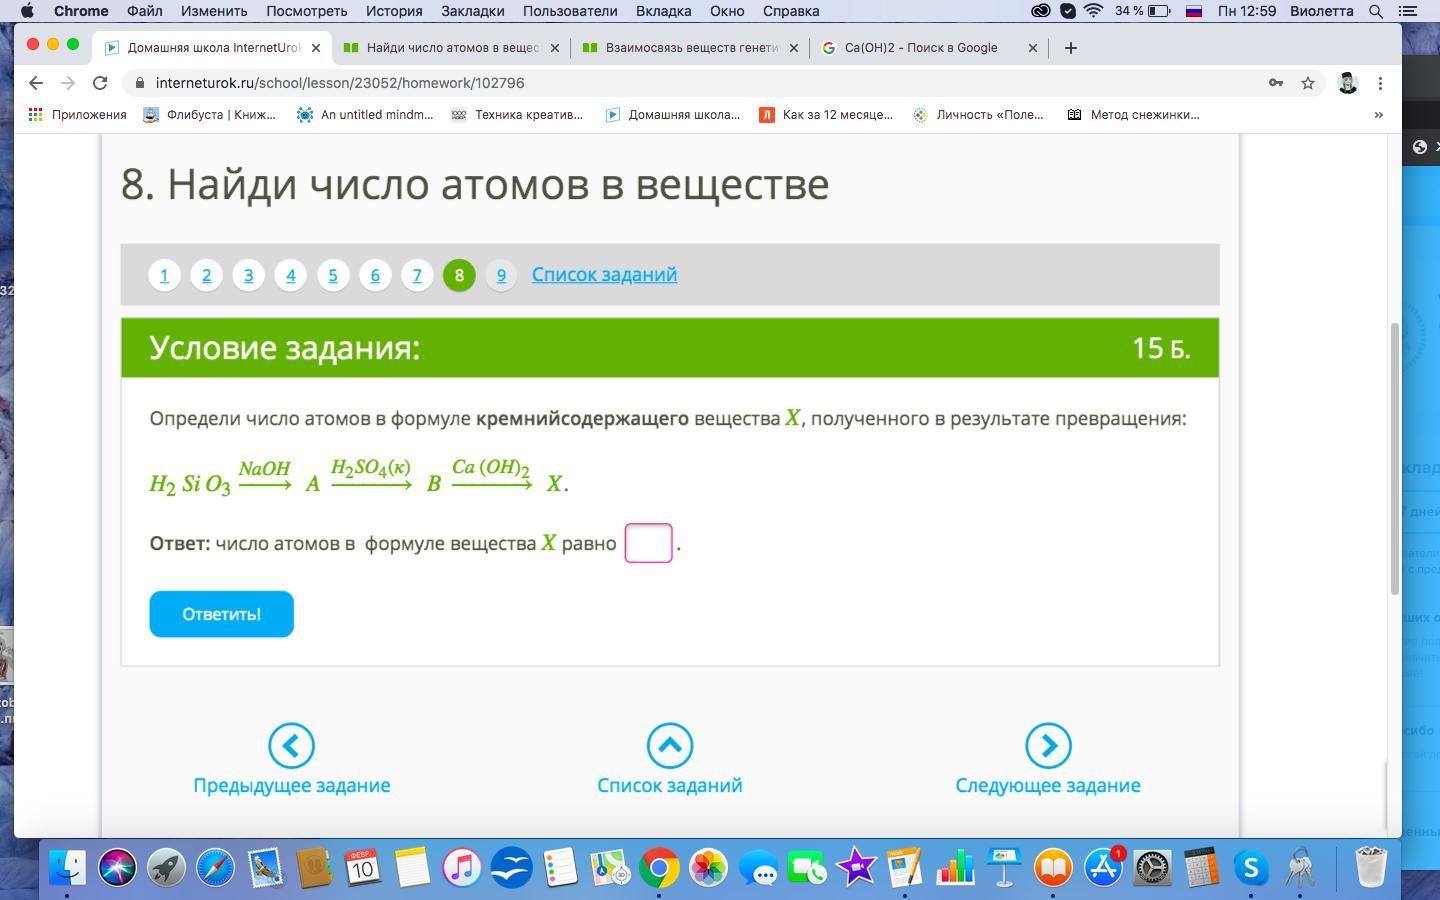The image size is (1440, 900).
Task: Go to task number 5
Action: pyautogui.click(x=333, y=275)
